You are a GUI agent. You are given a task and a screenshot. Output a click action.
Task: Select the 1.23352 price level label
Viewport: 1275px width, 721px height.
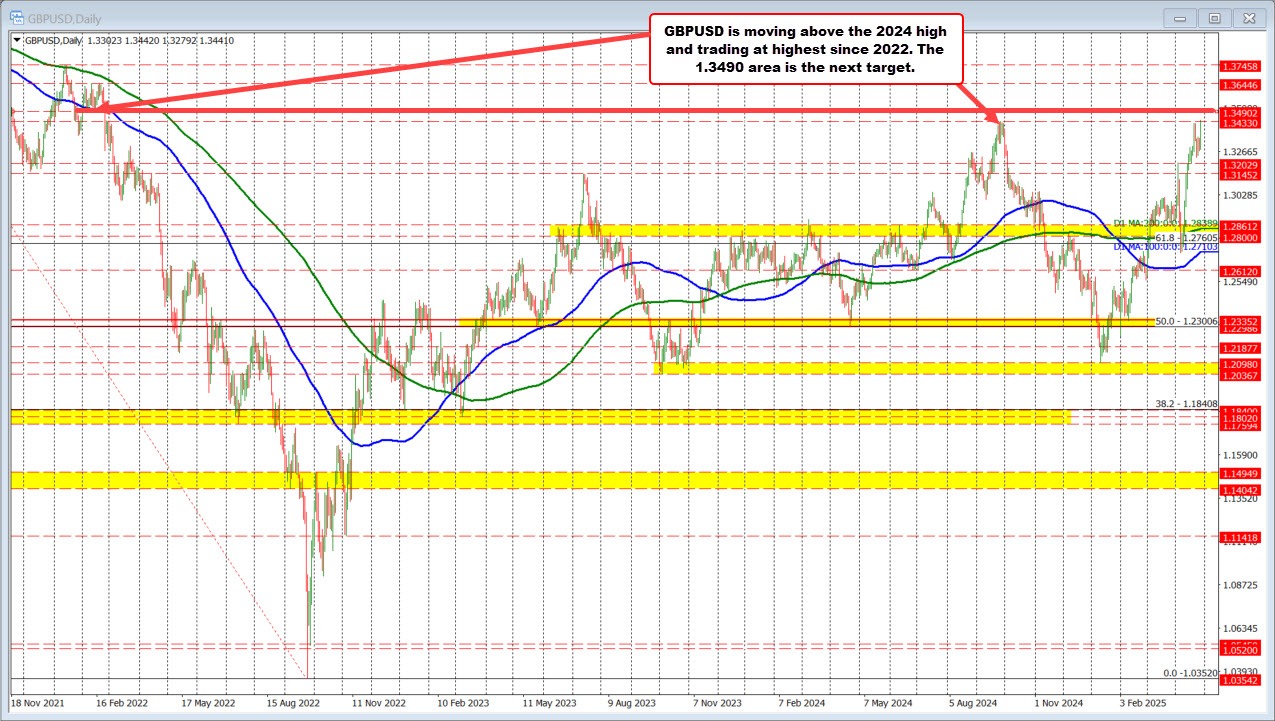[1239, 321]
